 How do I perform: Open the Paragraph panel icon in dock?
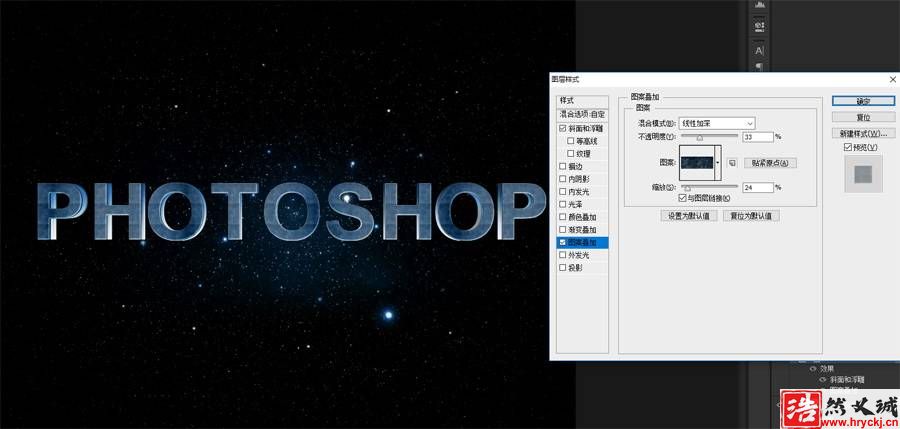759,66
